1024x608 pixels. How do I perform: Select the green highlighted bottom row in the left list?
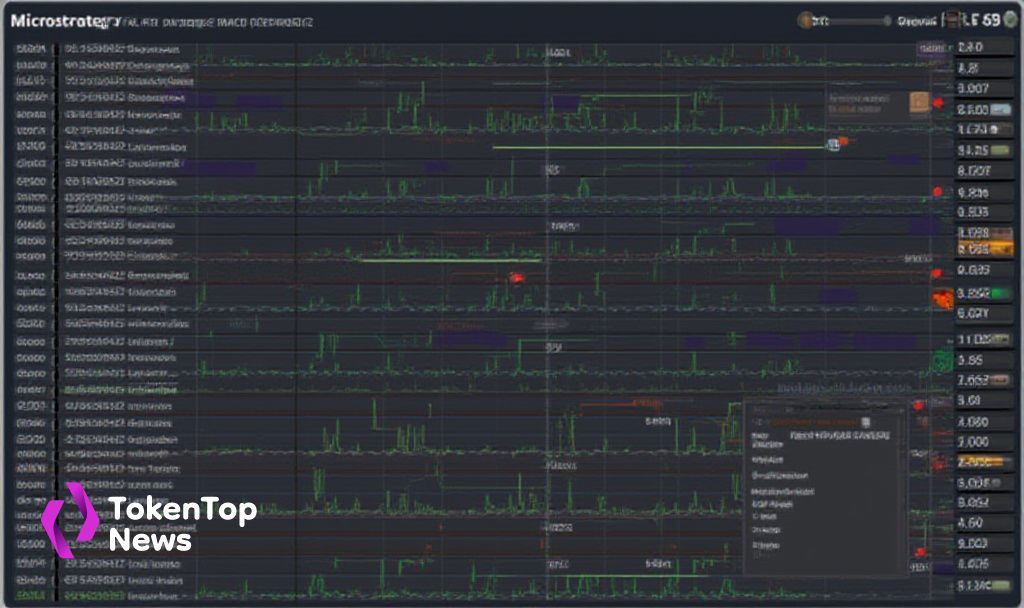point(98,596)
